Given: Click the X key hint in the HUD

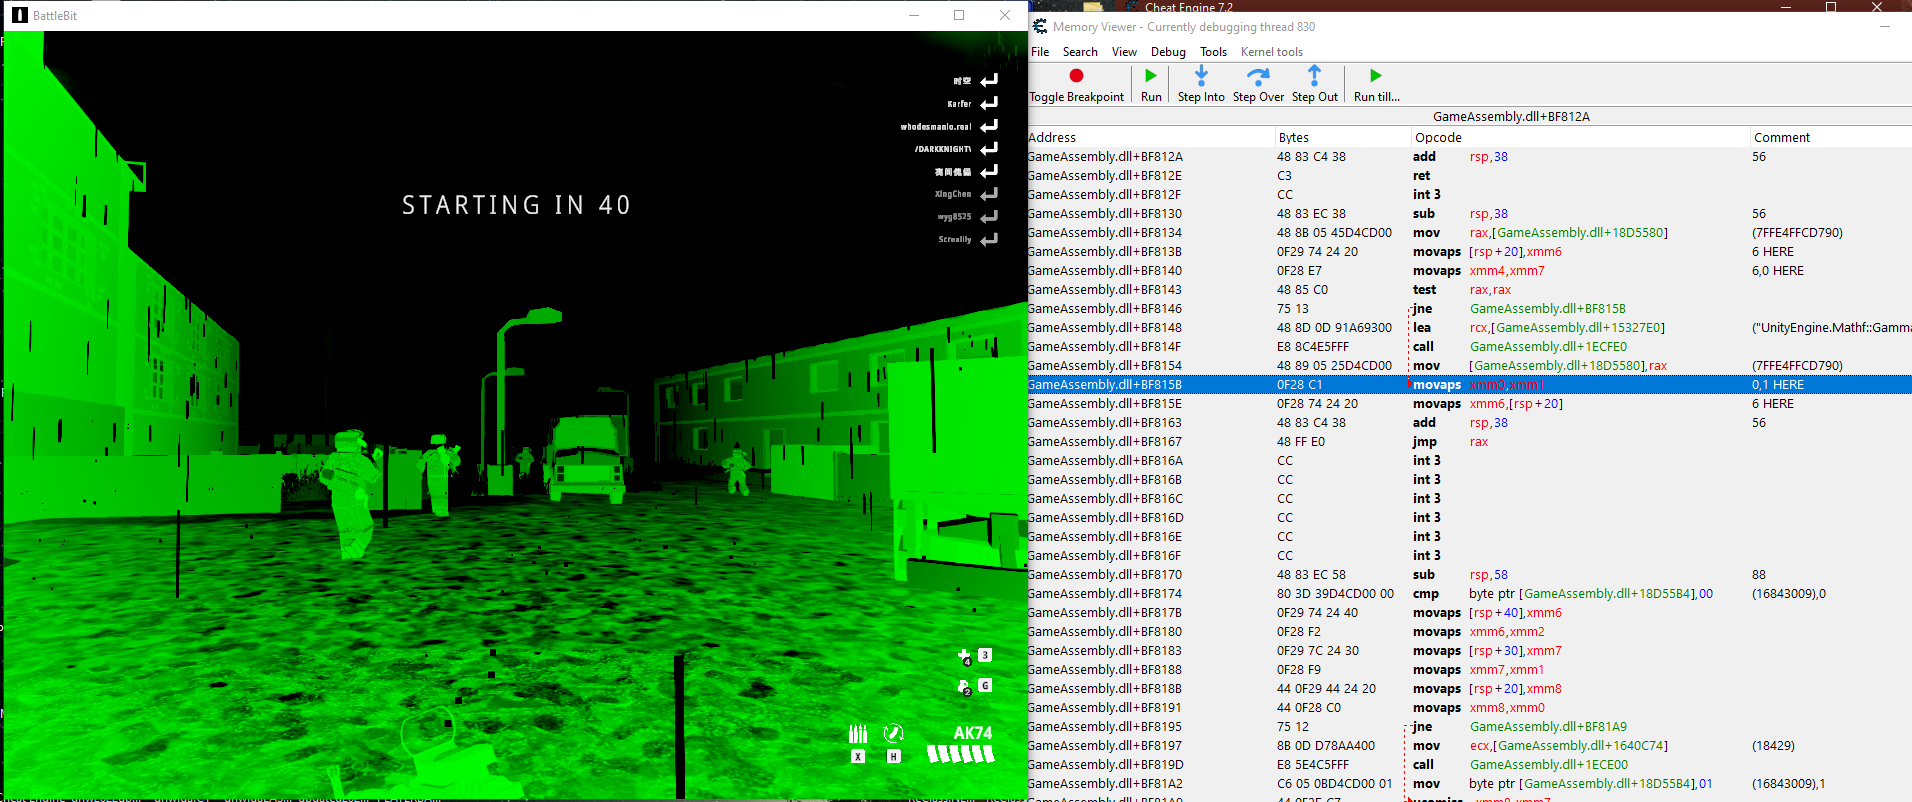Looking at the screenshot, I should (x=858, y=757).
